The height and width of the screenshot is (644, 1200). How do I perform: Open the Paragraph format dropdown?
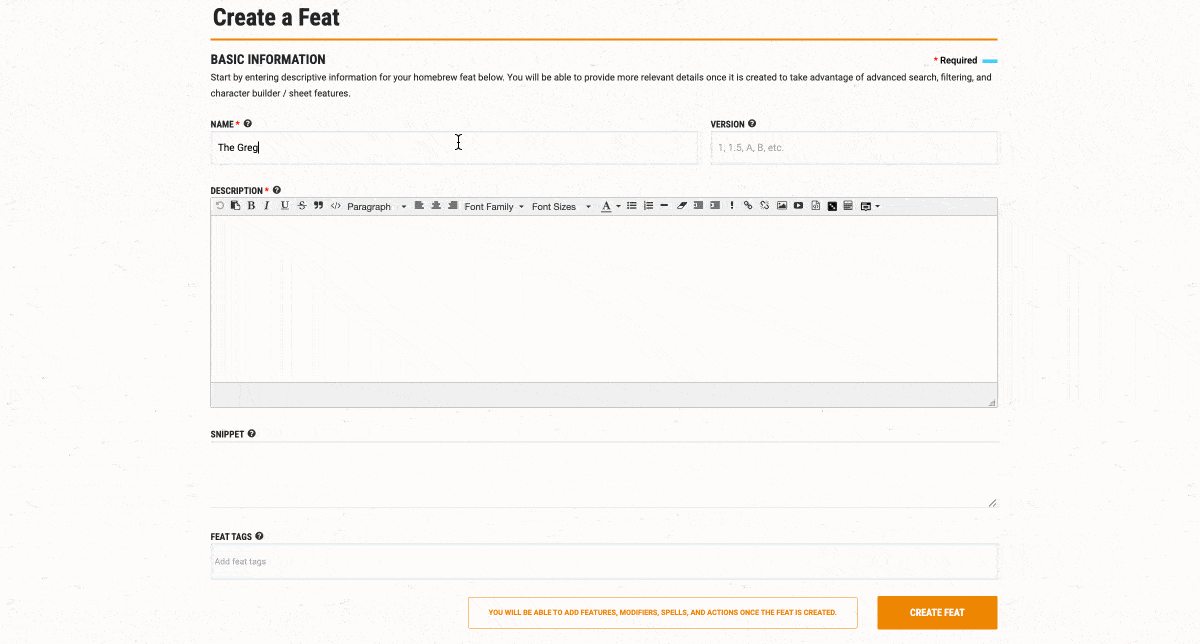pyautogui.click(x=377, y=207)
